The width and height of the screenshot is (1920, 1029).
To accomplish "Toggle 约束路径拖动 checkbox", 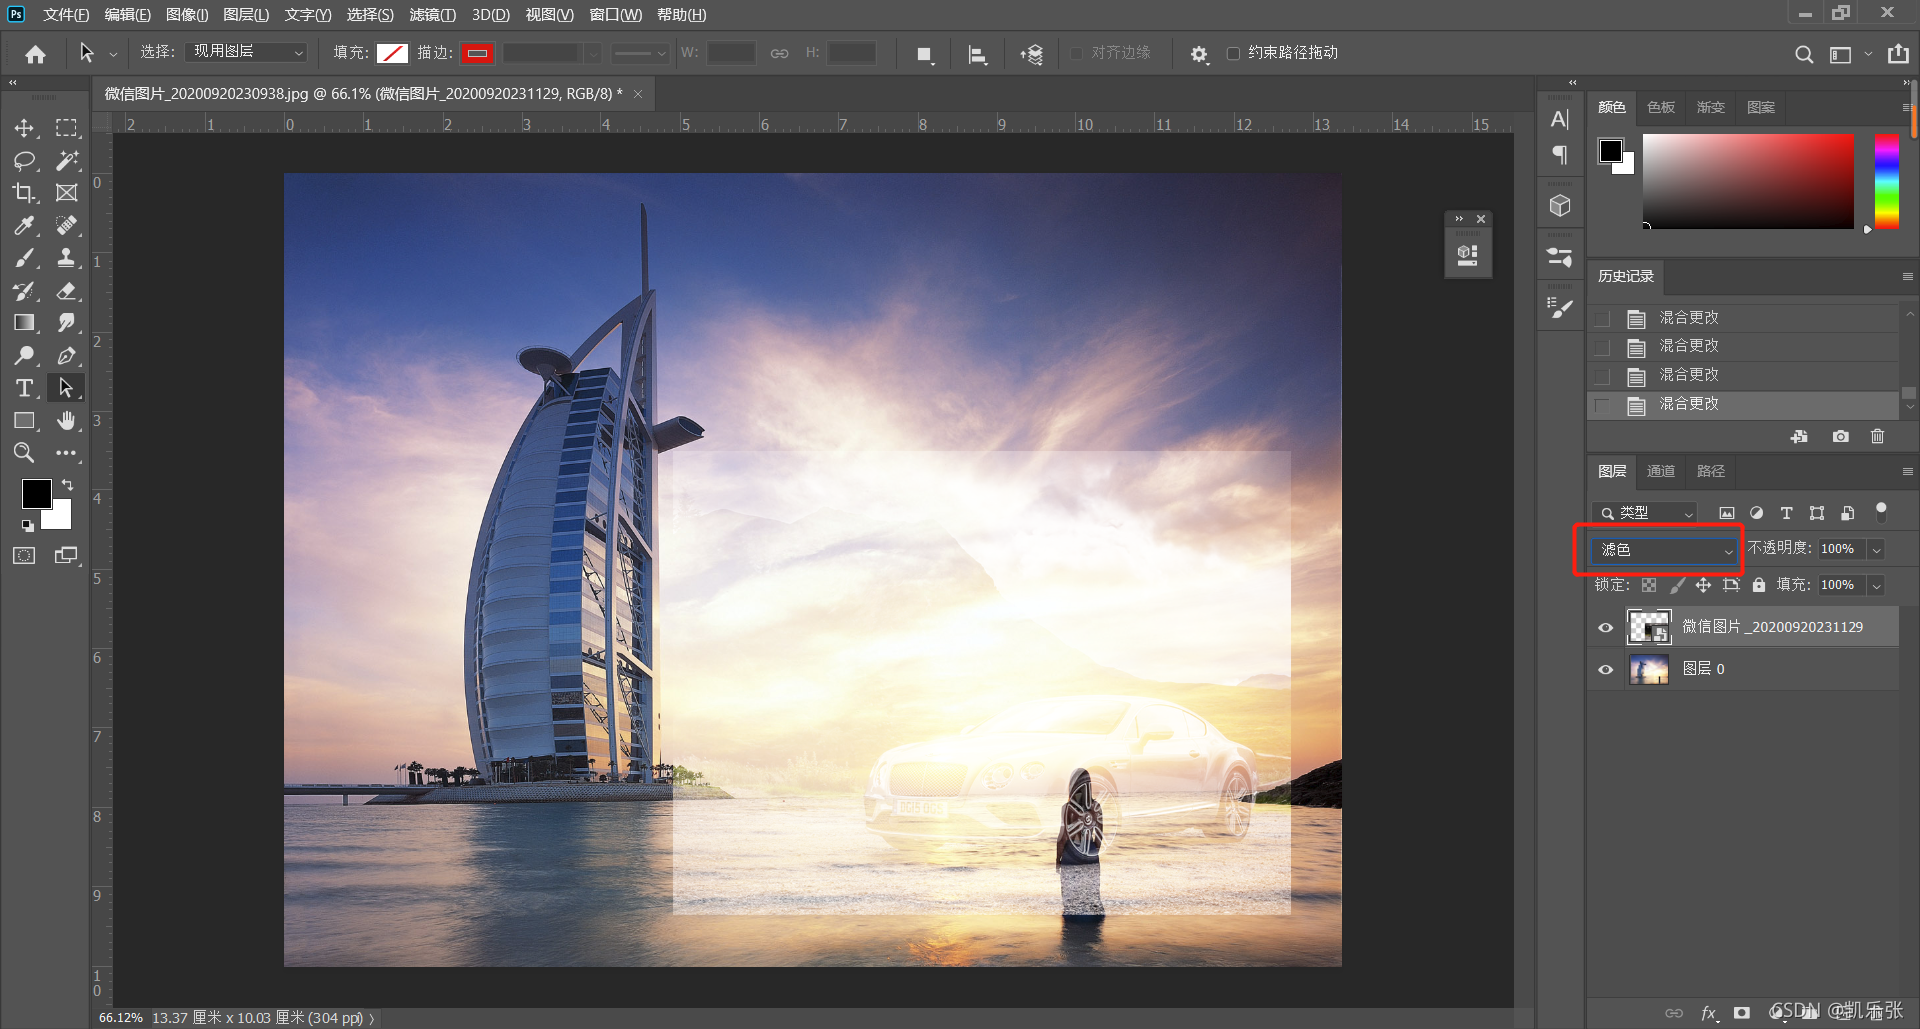I will (x=1233, y=53).
